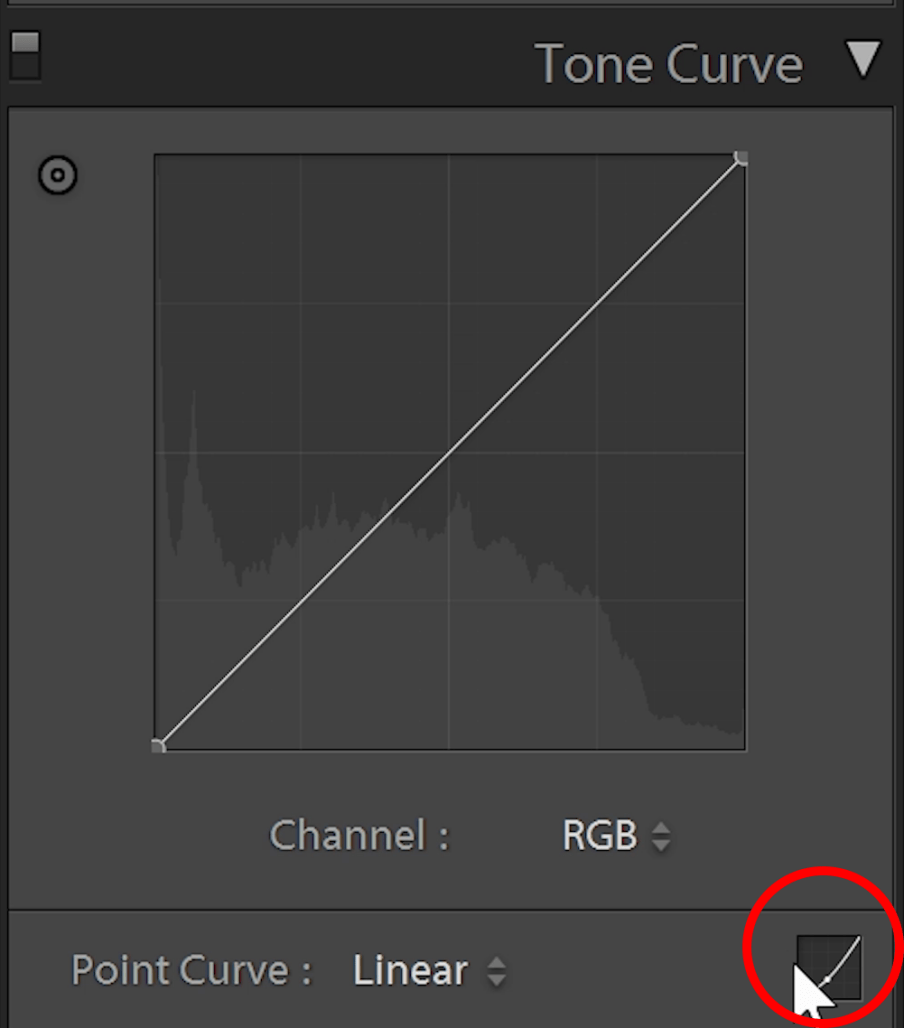Screen dimensions: 904x1028
Task: Click the up-down arrows beside Linear
Action: [x=495, y=972]
